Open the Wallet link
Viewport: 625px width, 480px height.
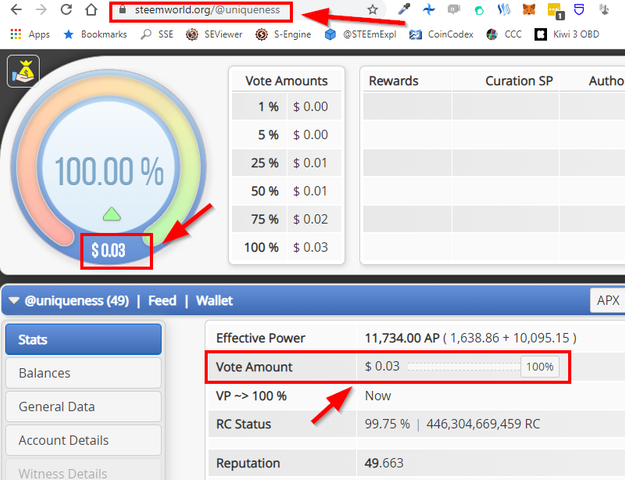tap(214, 301)
